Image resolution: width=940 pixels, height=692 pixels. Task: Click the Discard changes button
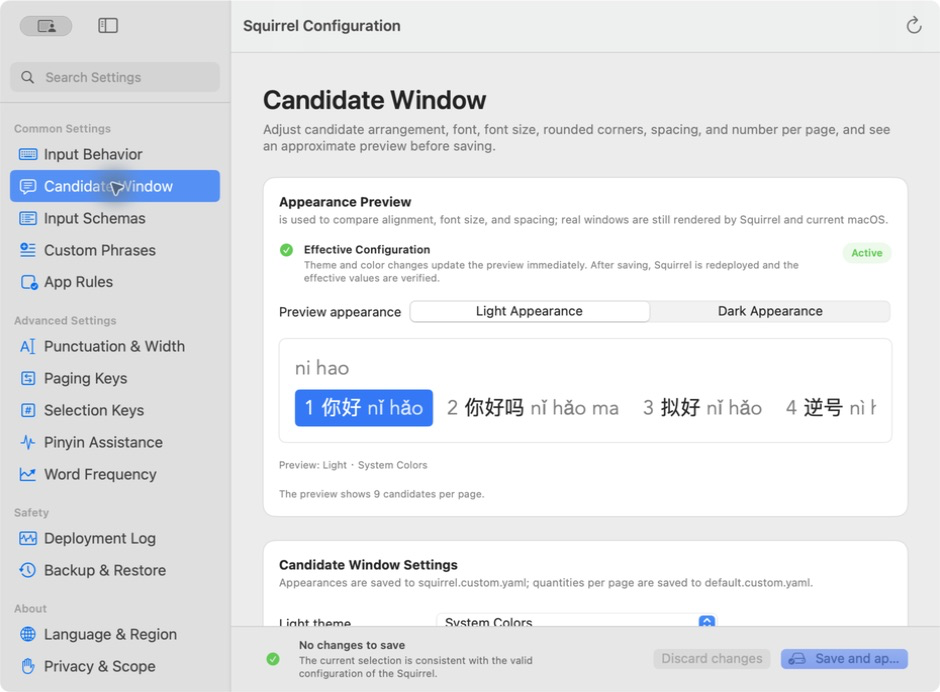click(x=712, y=658)
